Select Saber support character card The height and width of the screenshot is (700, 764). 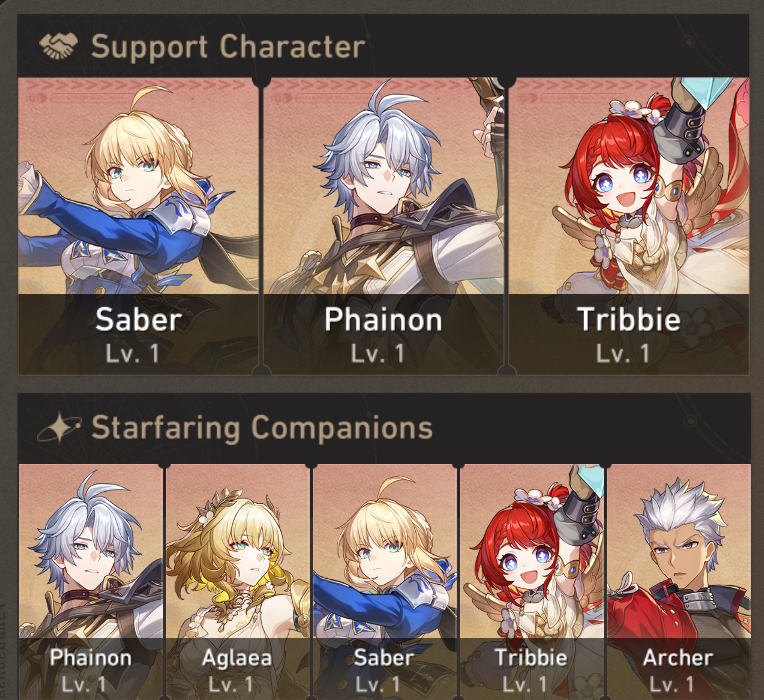tap(138, 226)
